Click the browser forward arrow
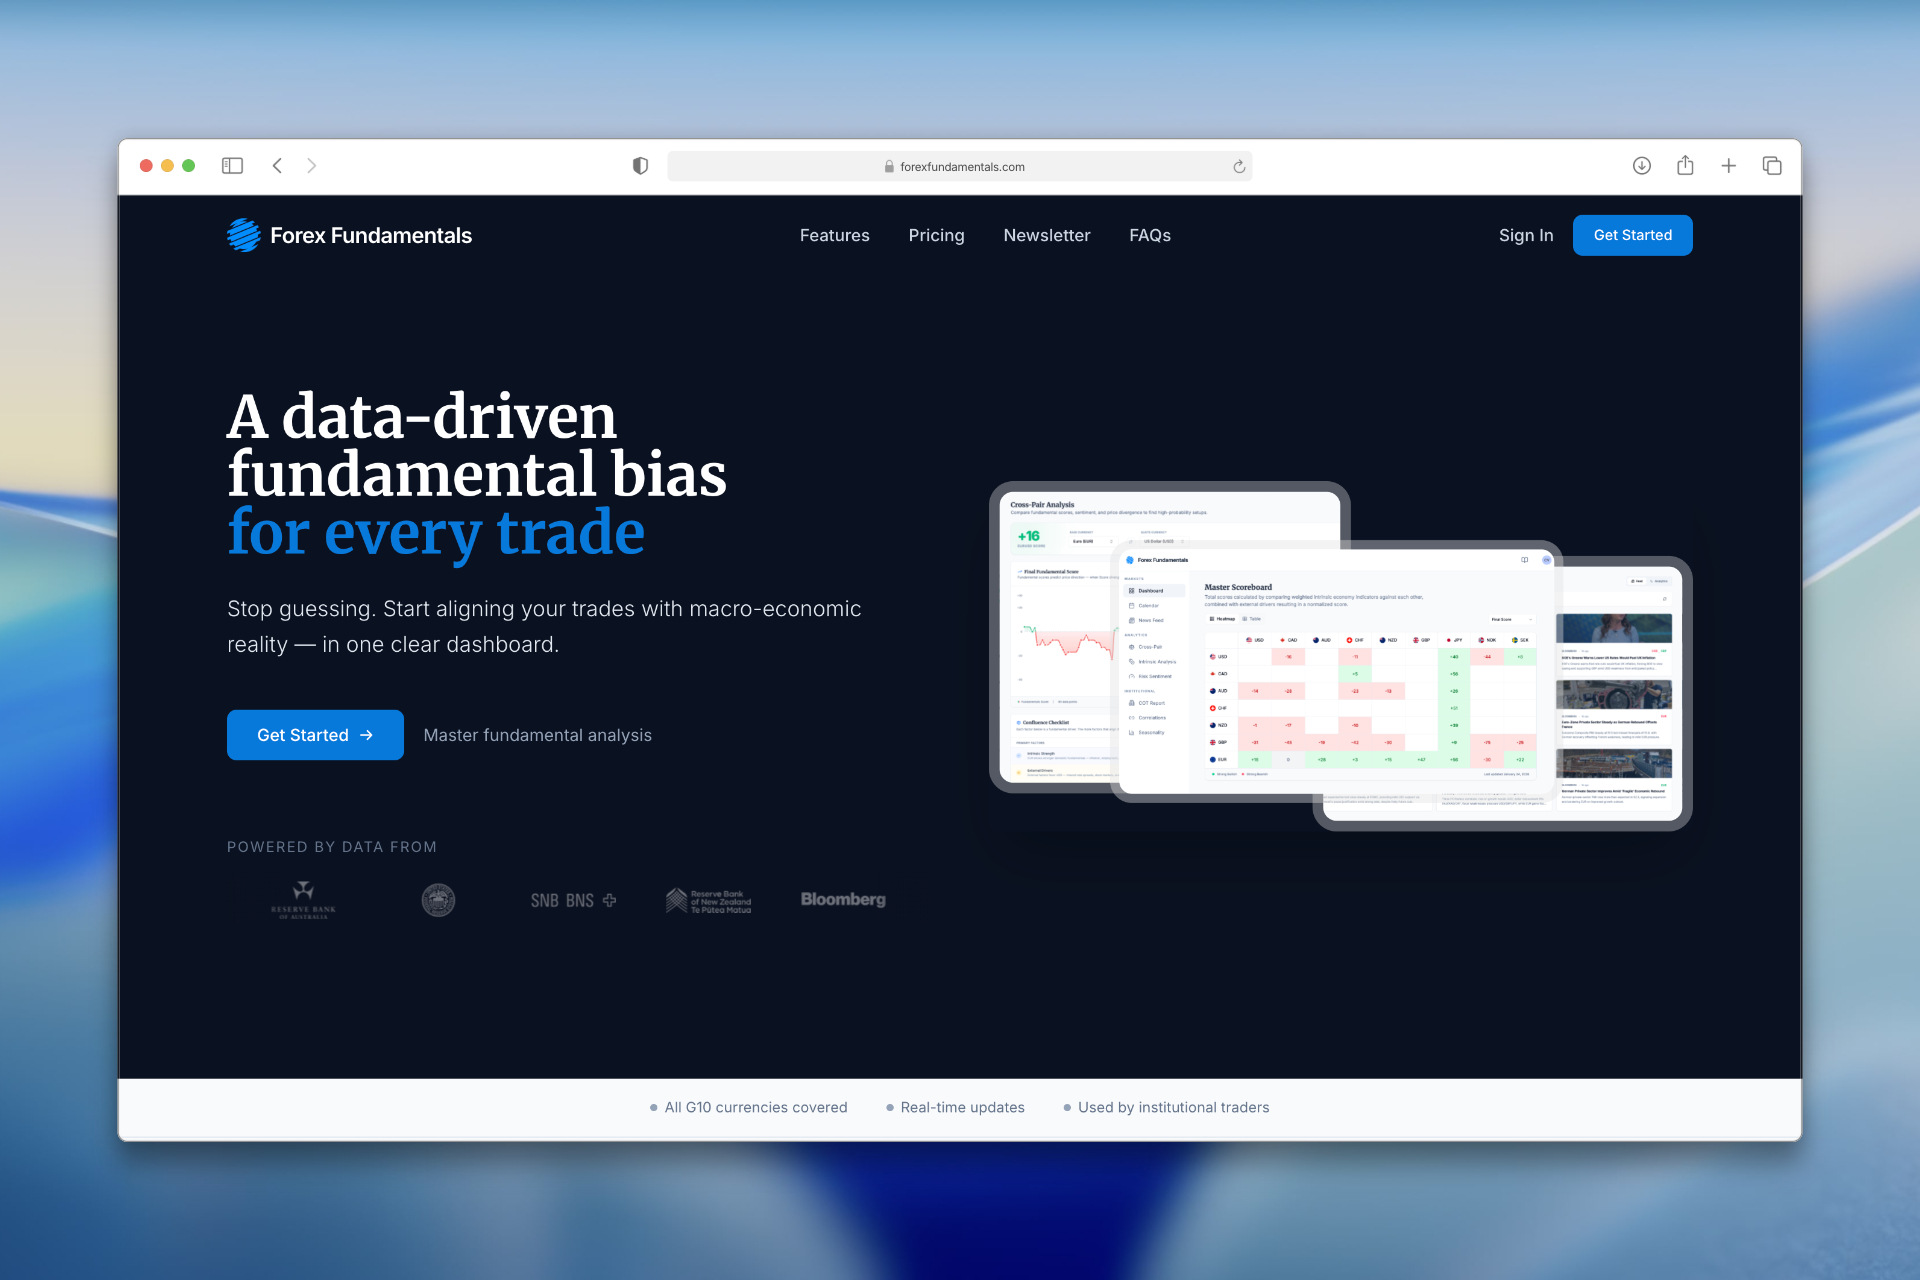This screenshot has height=1280, width=1920. tap(312, 166)
